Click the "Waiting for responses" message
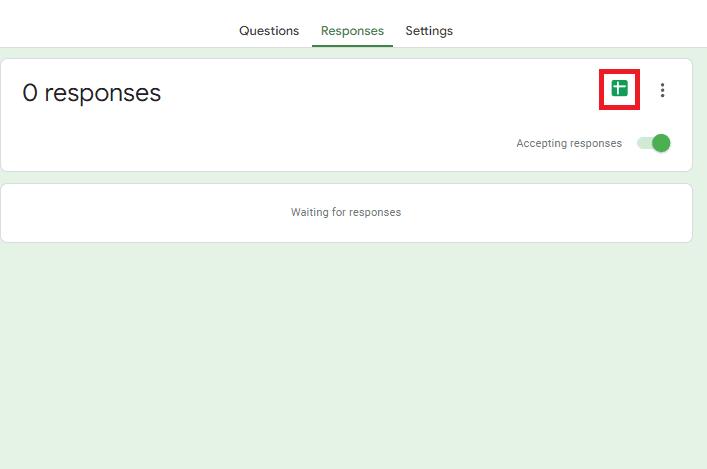The height and width of the screenshot is (469, 707). [346, 212]
